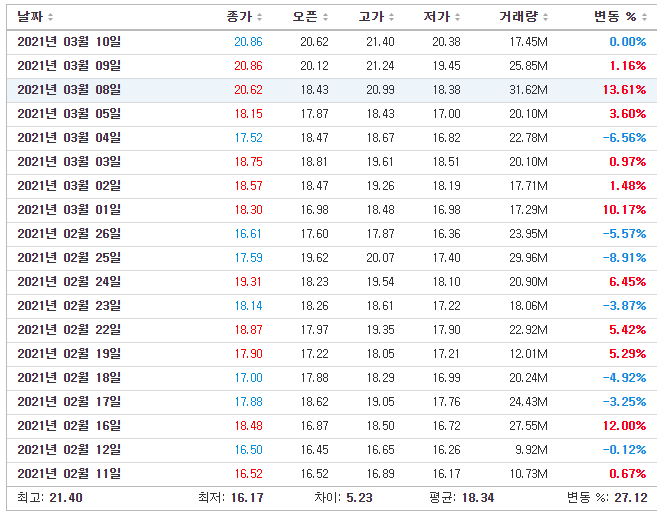Click the 12.01M volume cell
Viewport: 657px width, 519px height.
pos(528,354)
